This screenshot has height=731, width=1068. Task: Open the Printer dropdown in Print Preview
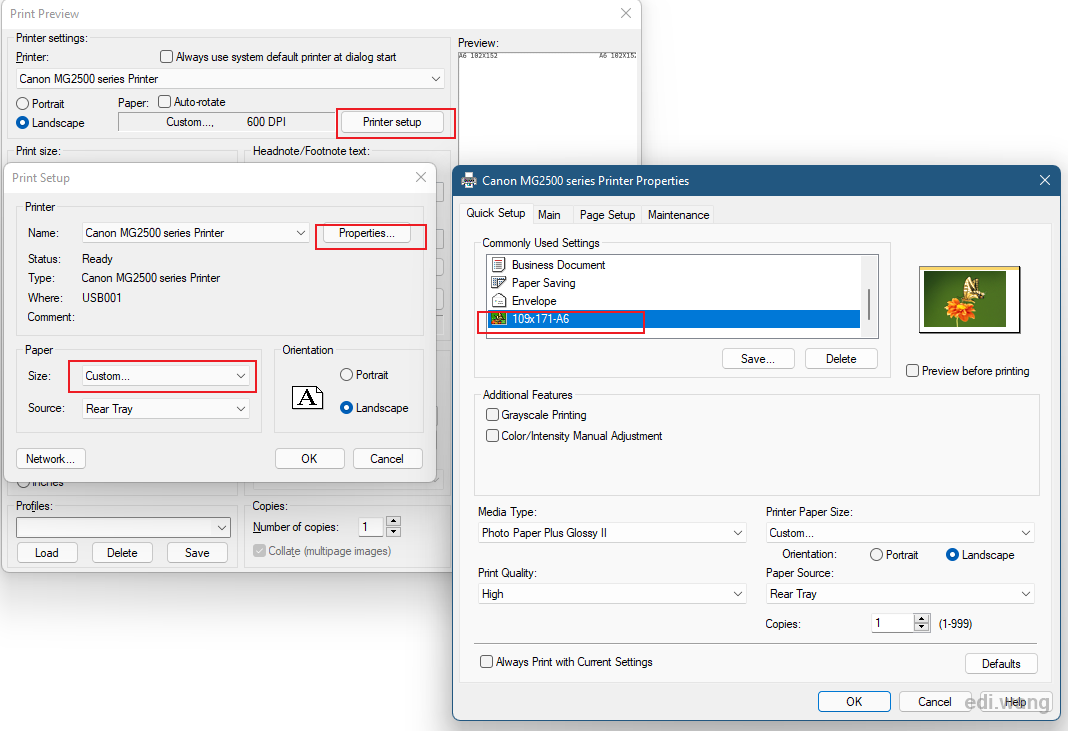[230, 79]
